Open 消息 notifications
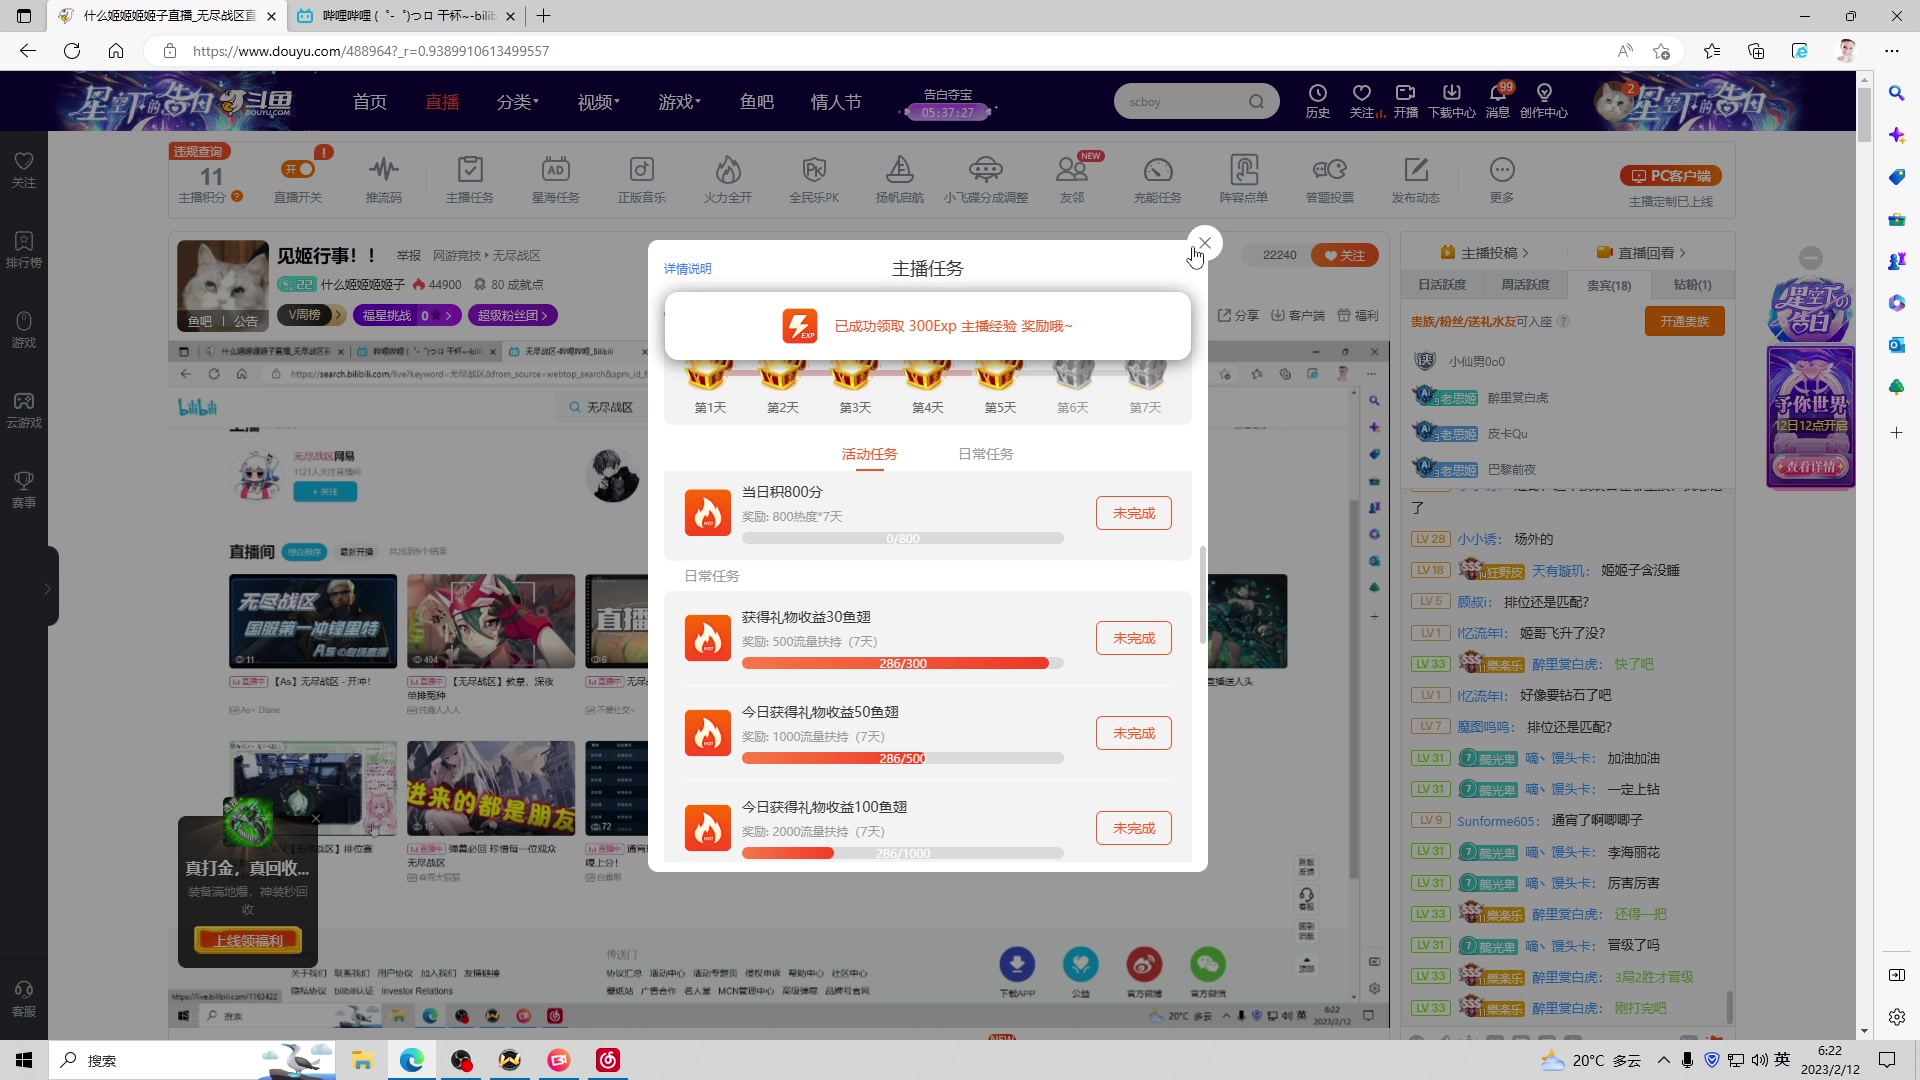Image resolution: width=1920 pixels, height=1080 pixels. (1497, 101)
